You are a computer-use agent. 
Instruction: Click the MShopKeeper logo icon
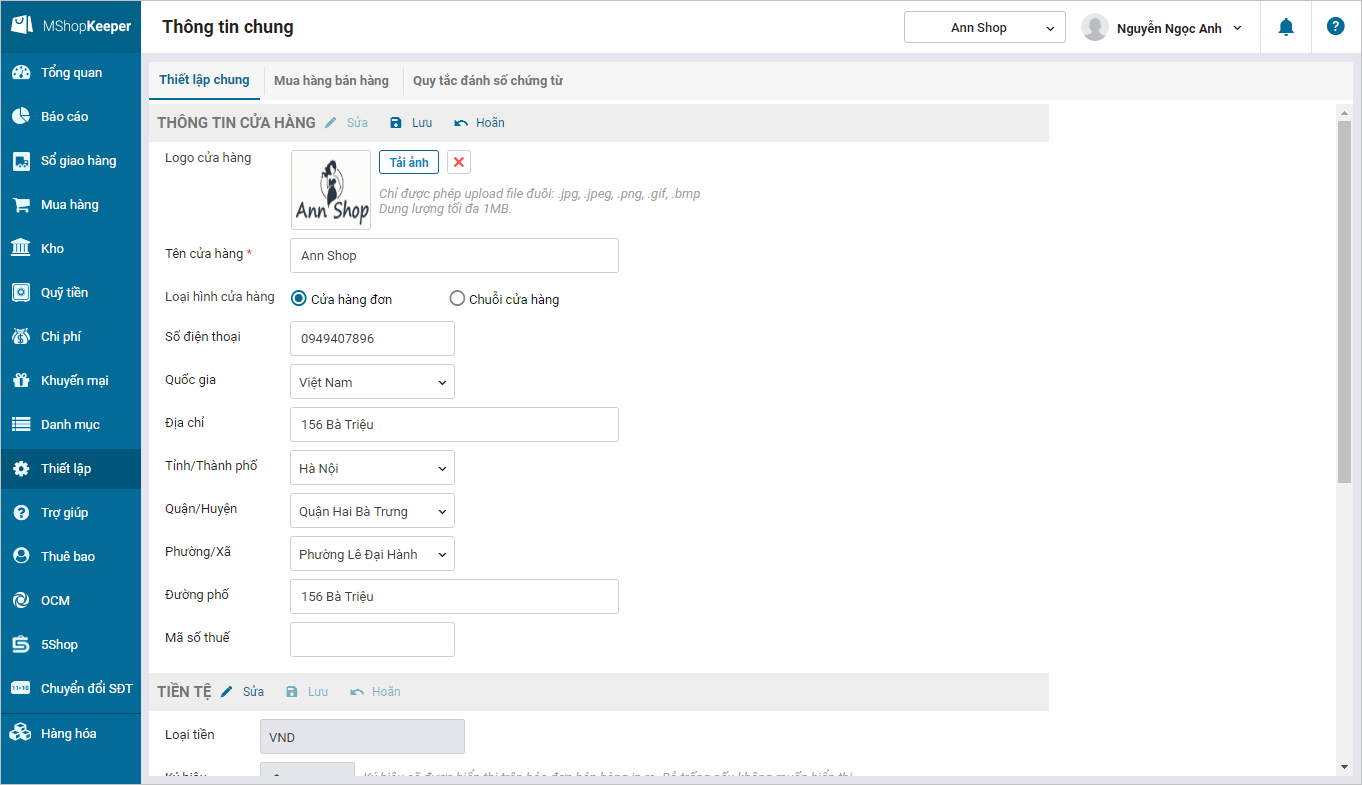tap(22, 26)
